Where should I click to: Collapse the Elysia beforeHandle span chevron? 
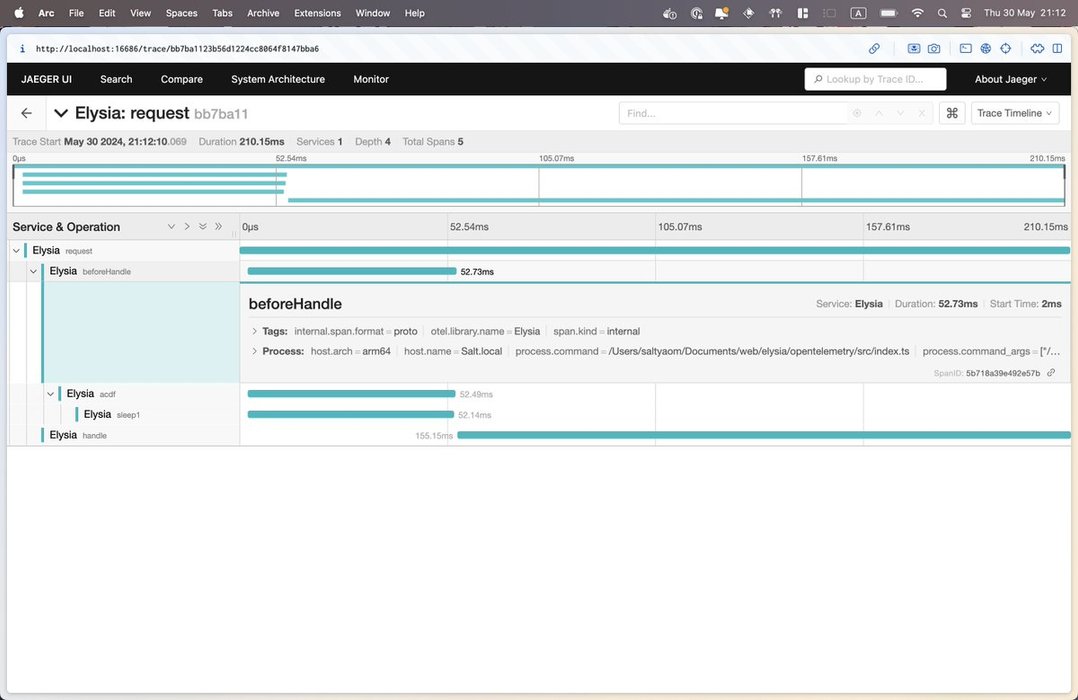33,271
